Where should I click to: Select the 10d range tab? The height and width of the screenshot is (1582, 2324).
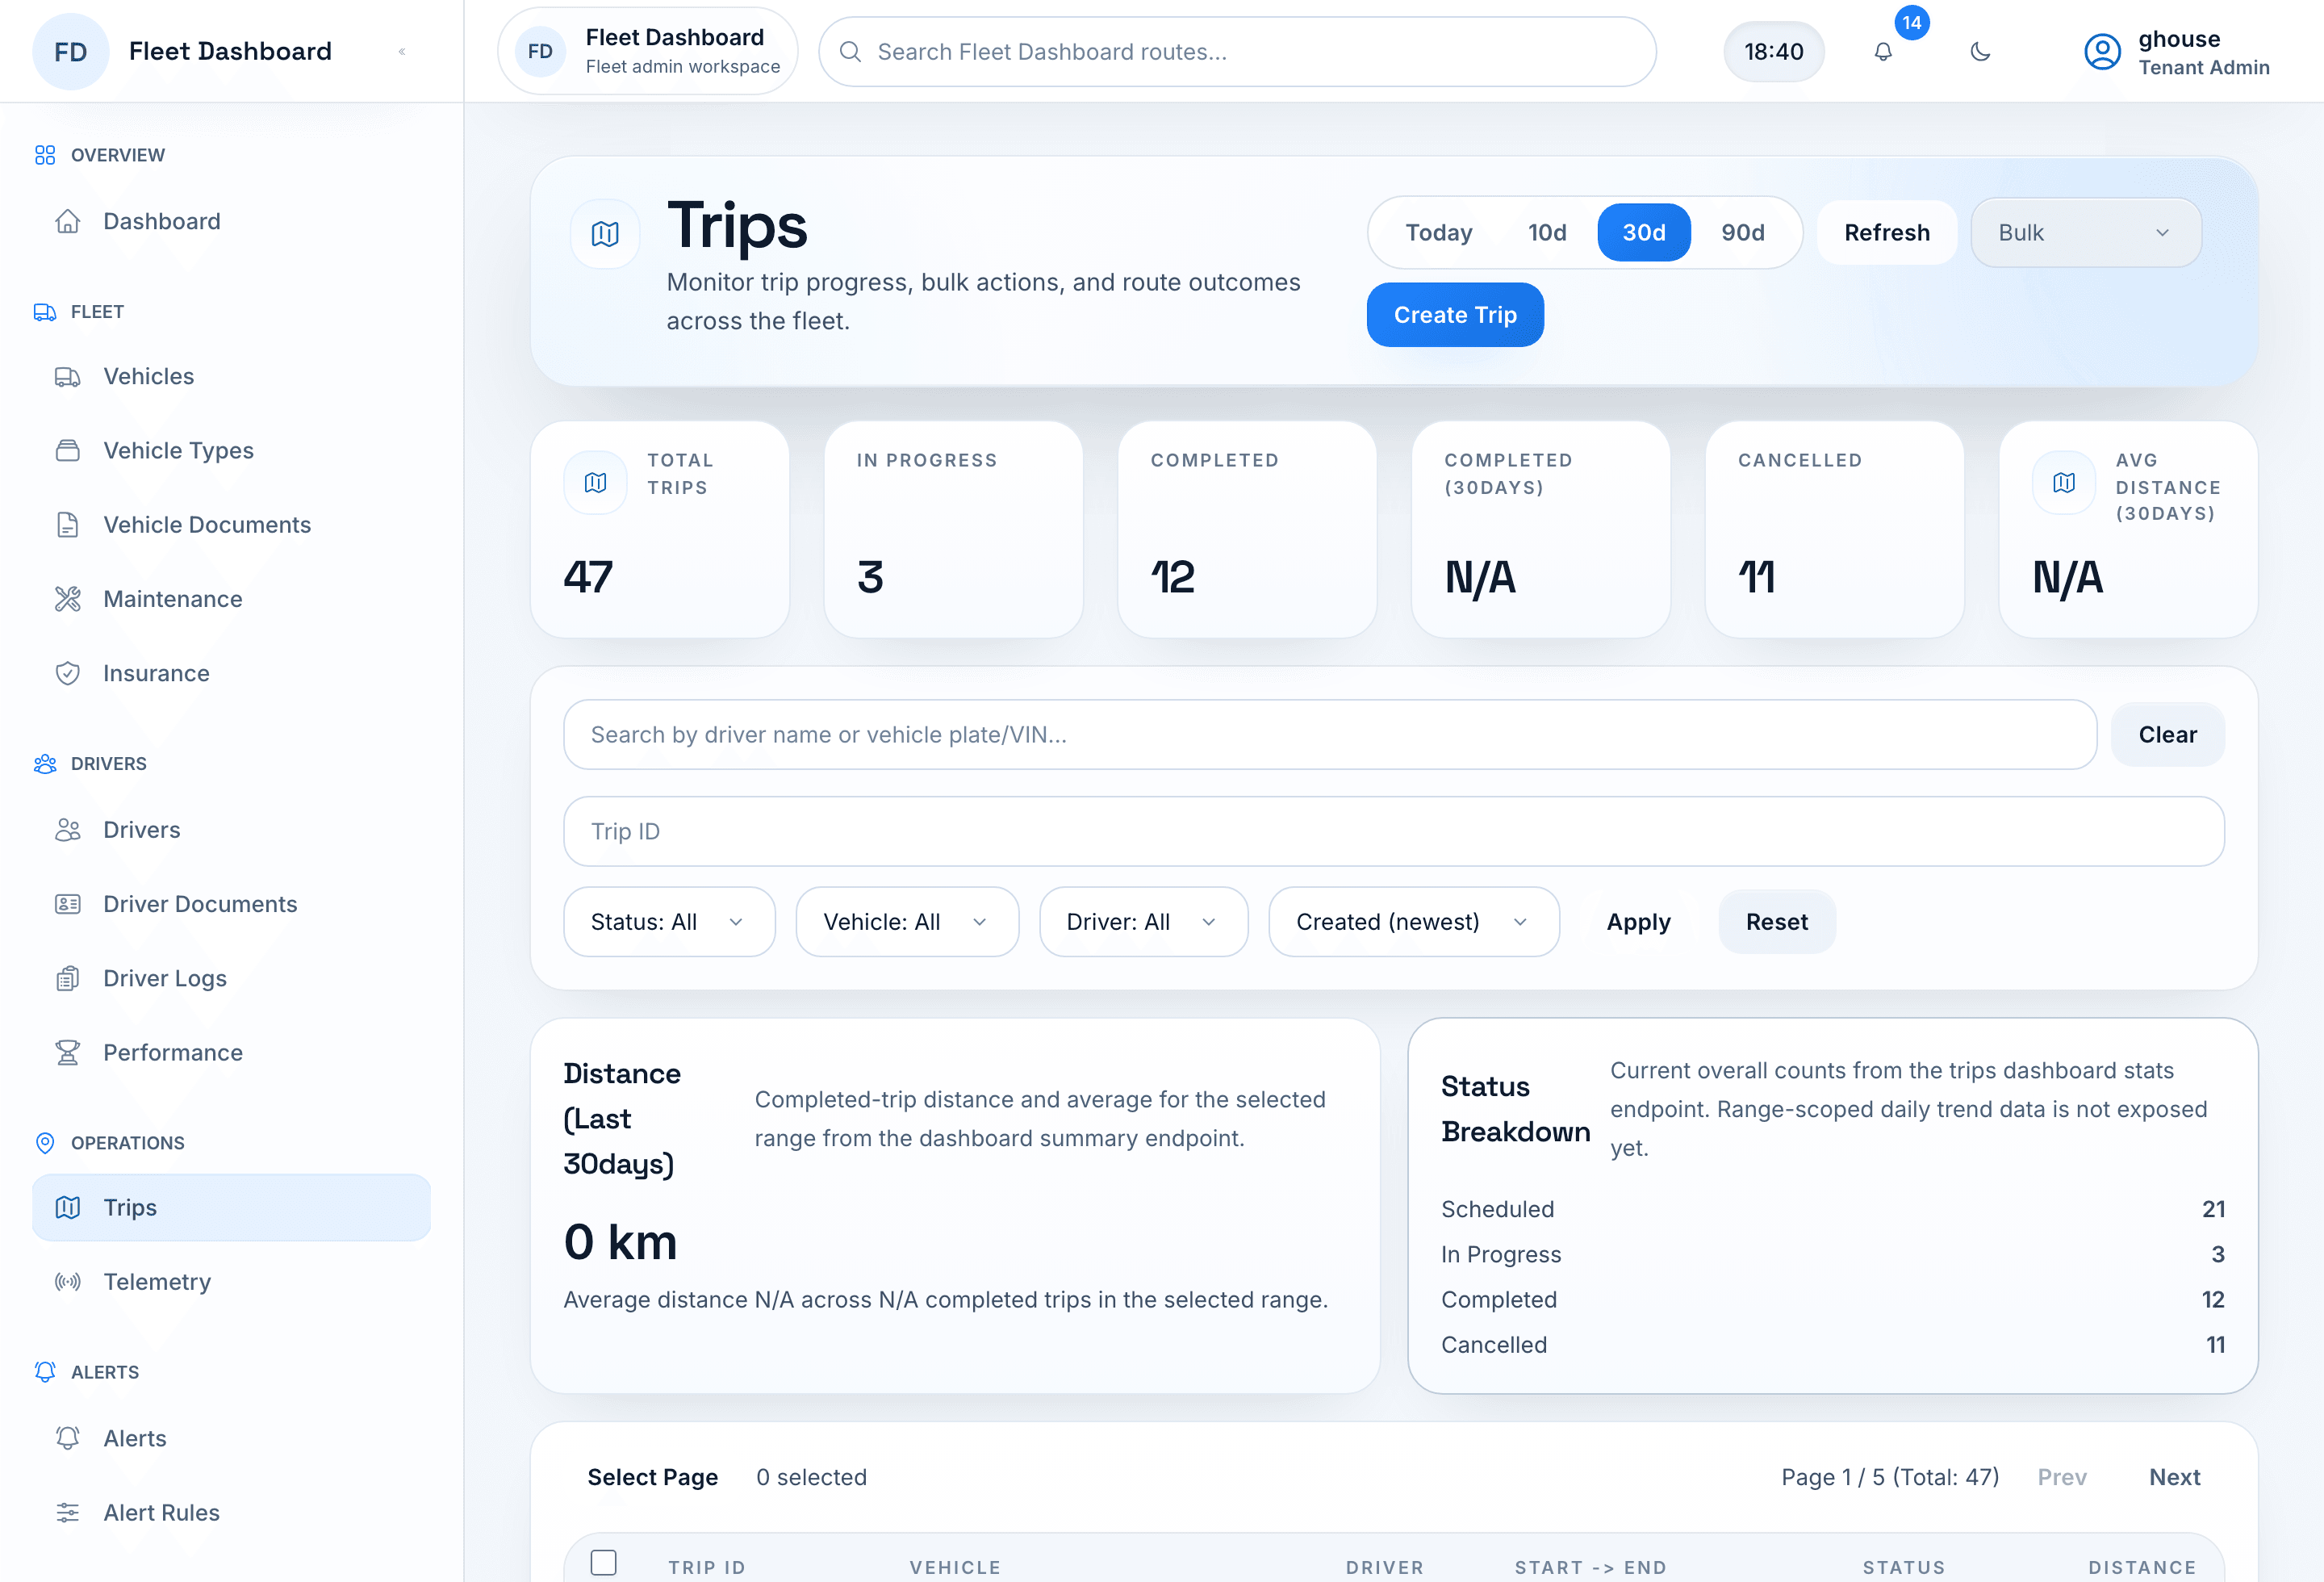(x=1547, y=233)
